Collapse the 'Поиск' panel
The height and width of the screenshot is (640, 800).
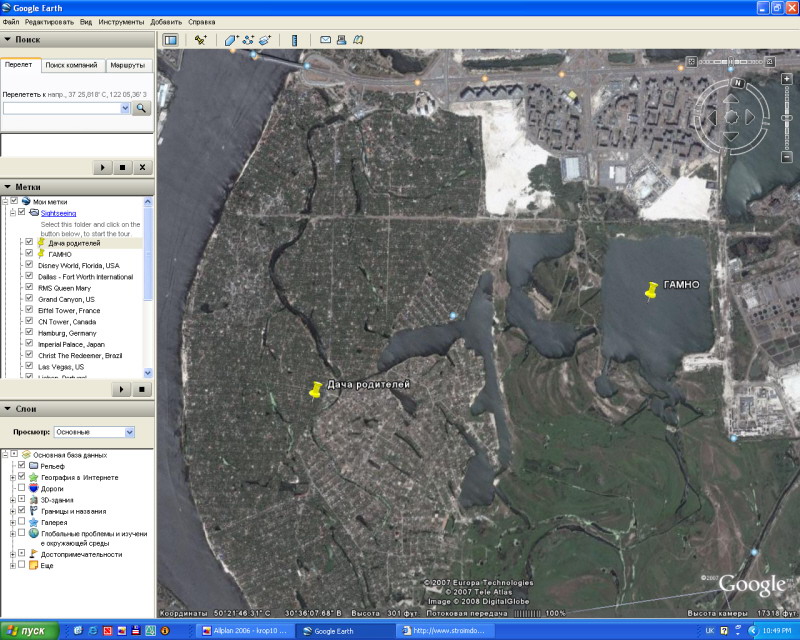(x=8, y=39)
